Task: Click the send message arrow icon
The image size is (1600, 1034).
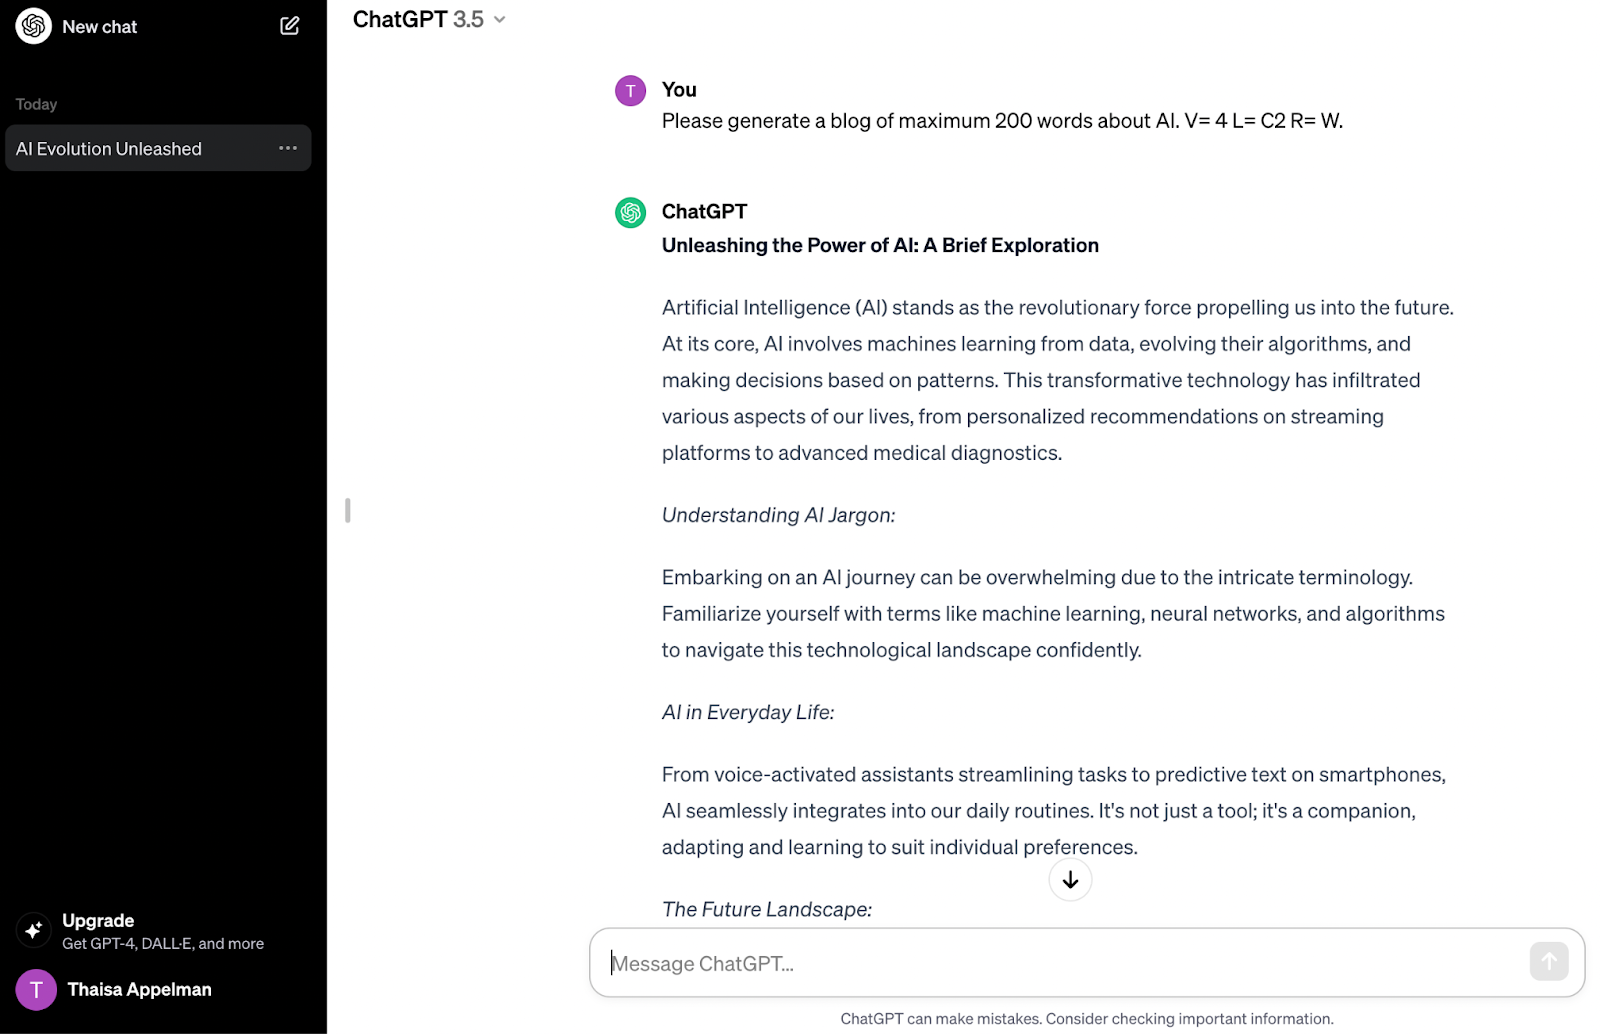Action: pos(1548,962)
